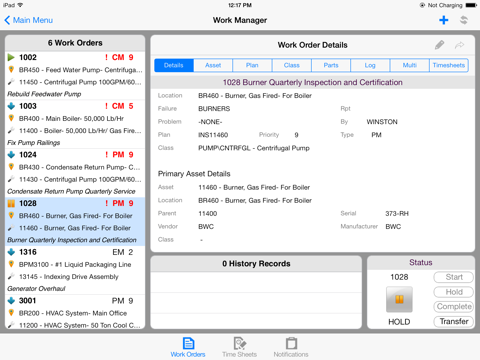Tap the Start status button
The width and height of the screenshot is (480, 360).
click(454, 277)
